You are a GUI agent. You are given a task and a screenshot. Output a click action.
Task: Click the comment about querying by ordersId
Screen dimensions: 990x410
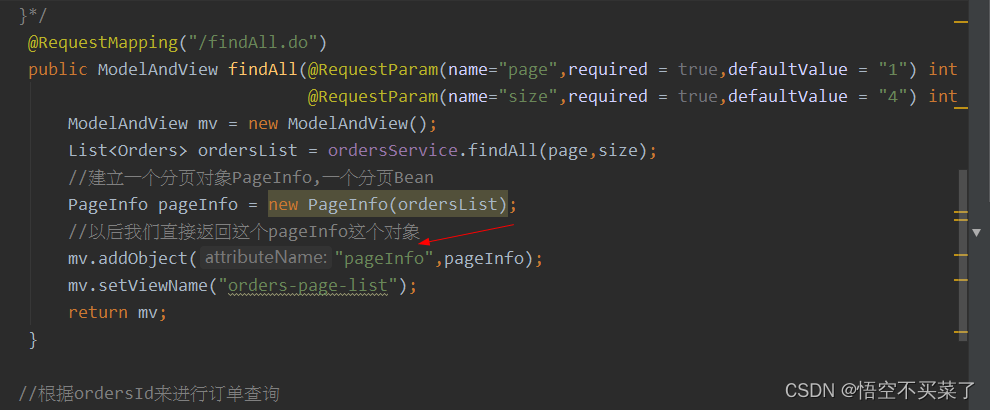[149, 394]
